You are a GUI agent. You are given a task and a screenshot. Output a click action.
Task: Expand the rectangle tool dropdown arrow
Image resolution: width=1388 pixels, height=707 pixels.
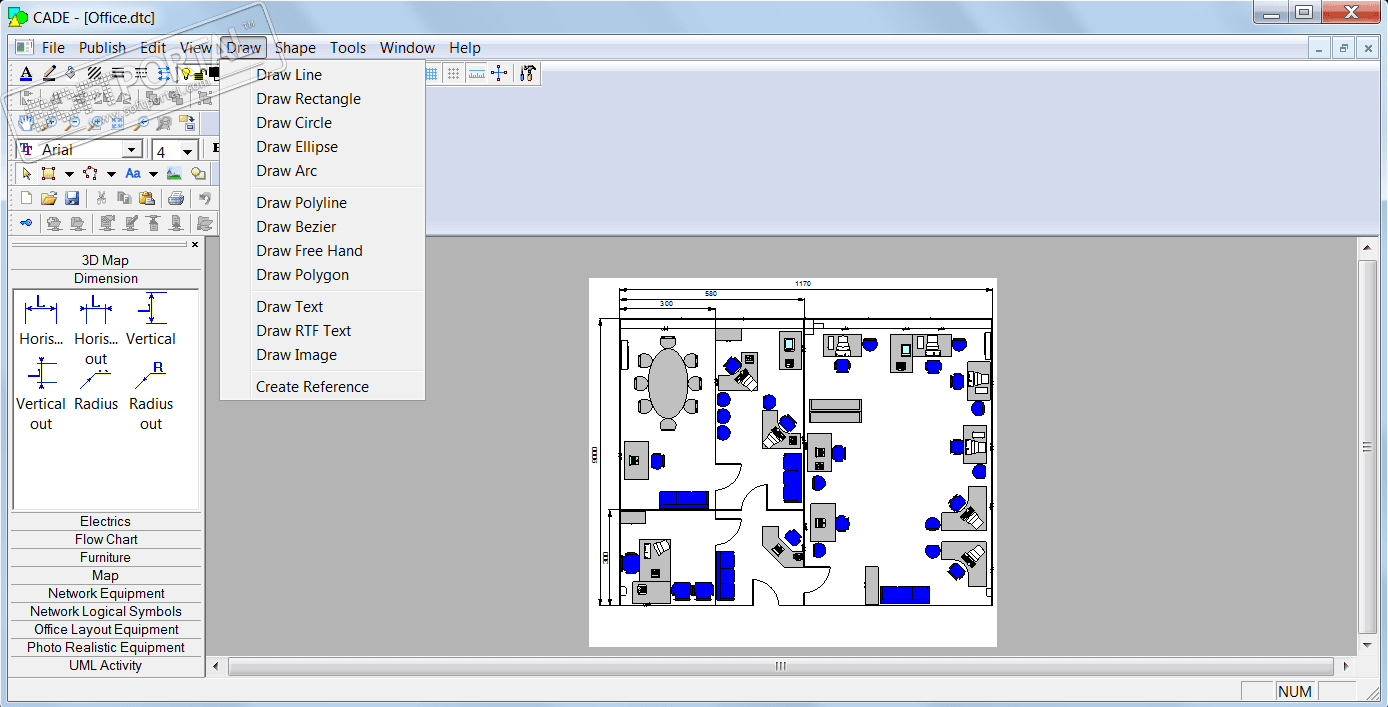coord(69,174)
